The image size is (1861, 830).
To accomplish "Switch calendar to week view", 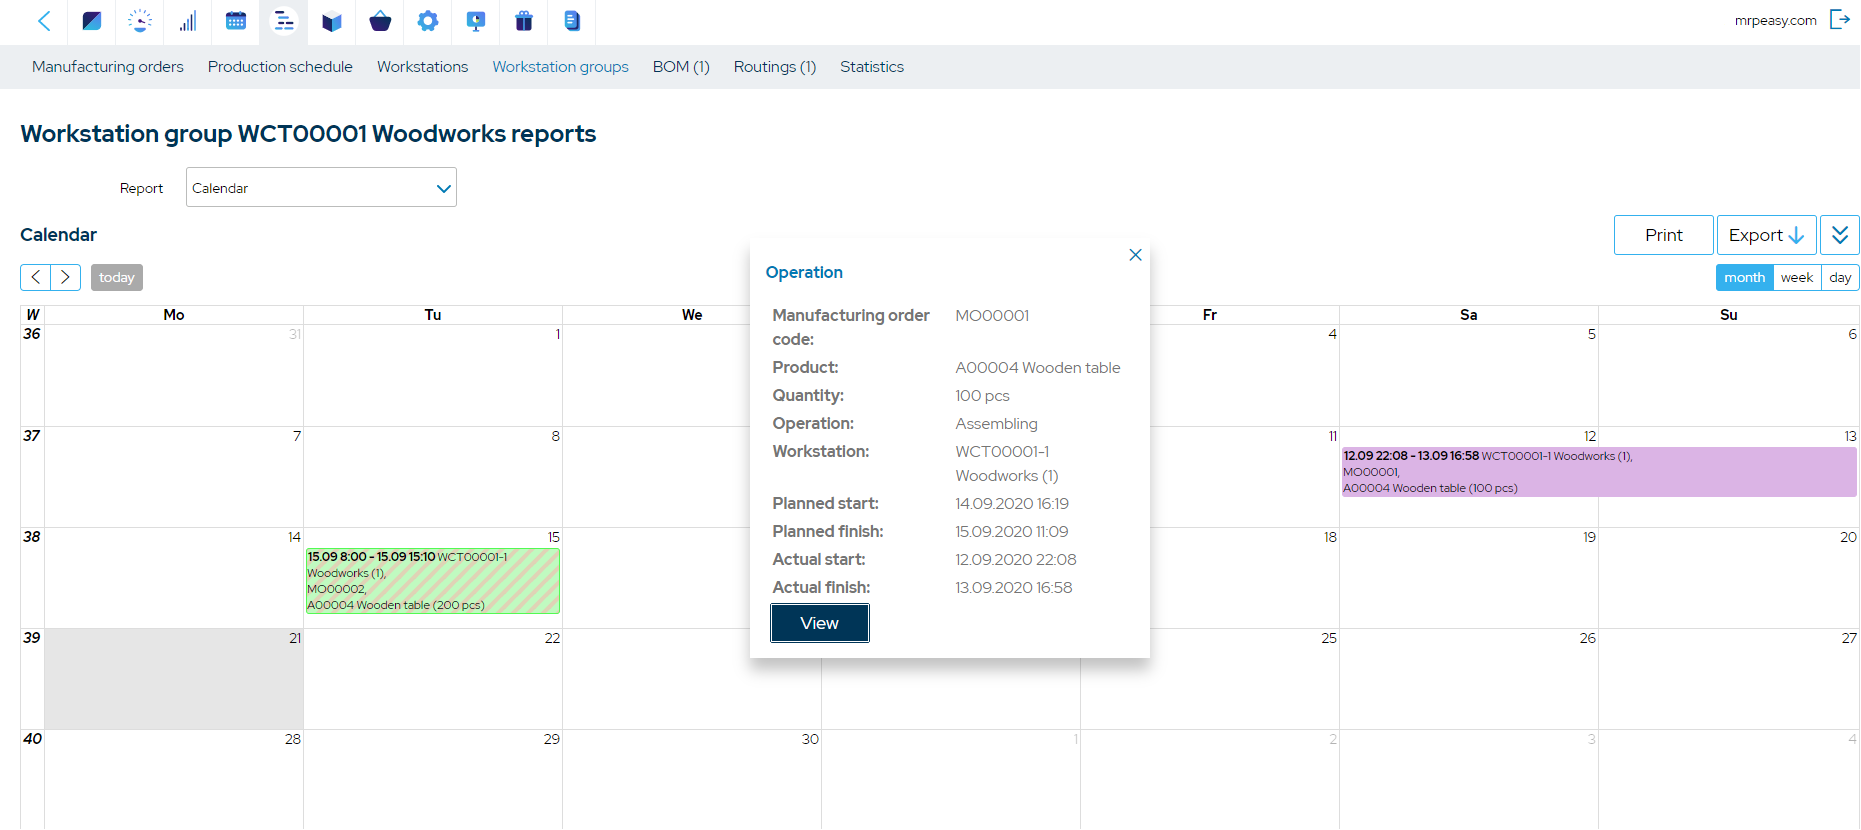I will (1796, 278).
